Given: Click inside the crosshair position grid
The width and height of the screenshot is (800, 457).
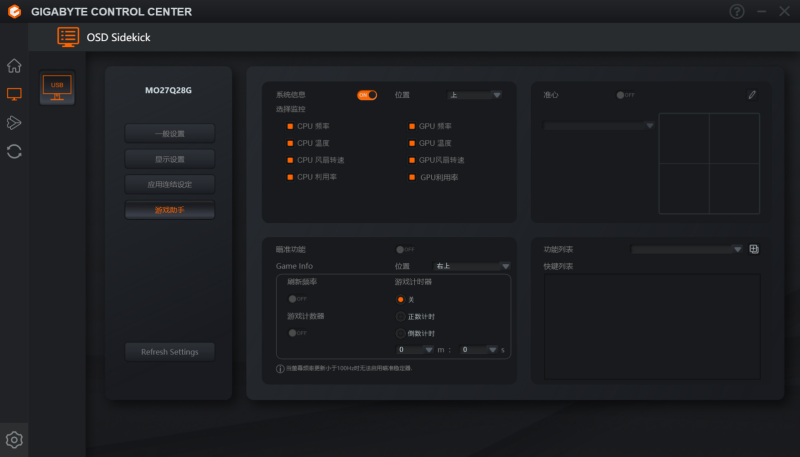Looking at the screenshot, I should tap(709, 163).
